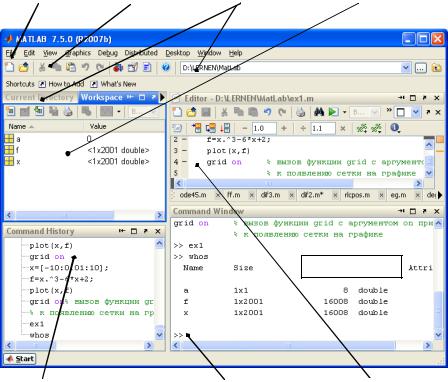Image resolution: width=448 pixels, height=382 pixels.
Task: Open the File menu
Action: [10, 53]
